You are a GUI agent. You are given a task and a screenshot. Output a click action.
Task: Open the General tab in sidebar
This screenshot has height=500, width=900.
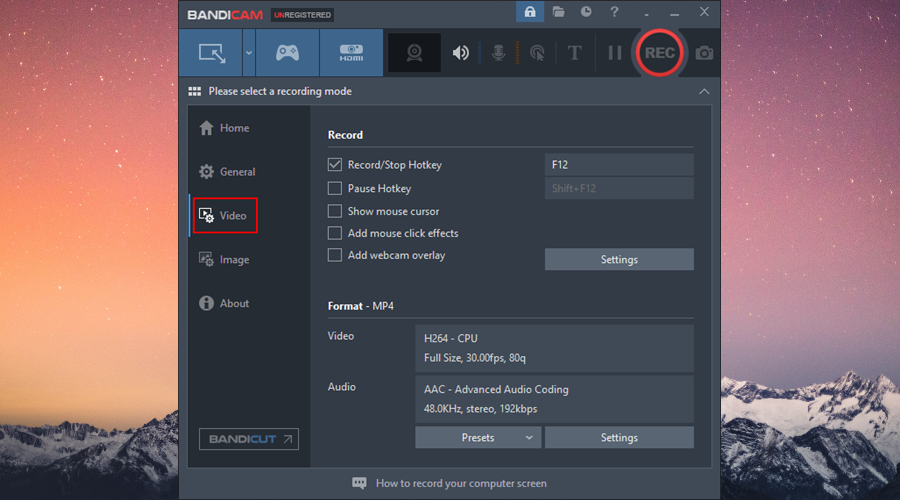(x=227, y=172)
